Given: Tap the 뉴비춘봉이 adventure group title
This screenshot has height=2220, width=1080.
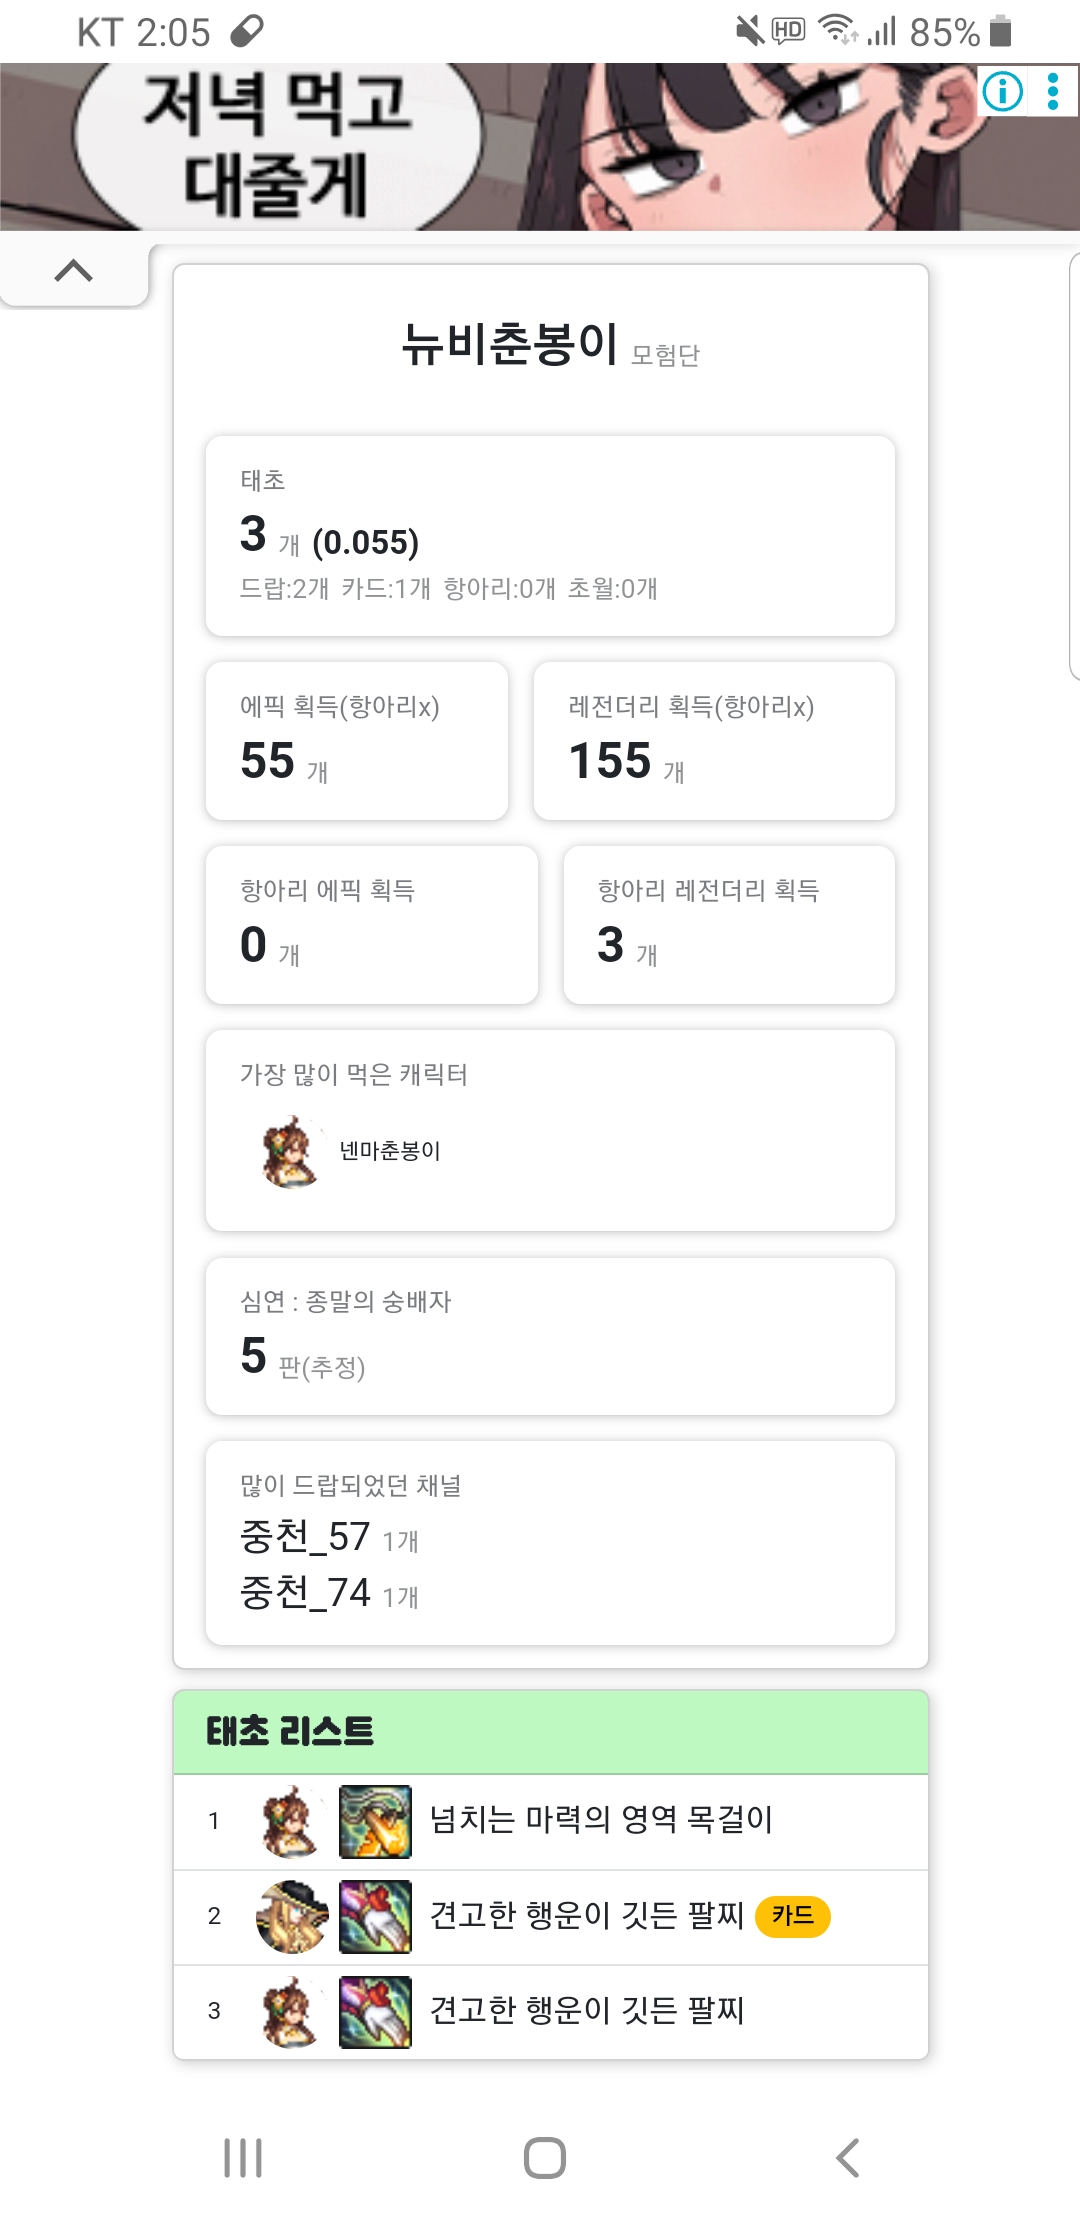Looking at the screenshot, I should point(510,346).
